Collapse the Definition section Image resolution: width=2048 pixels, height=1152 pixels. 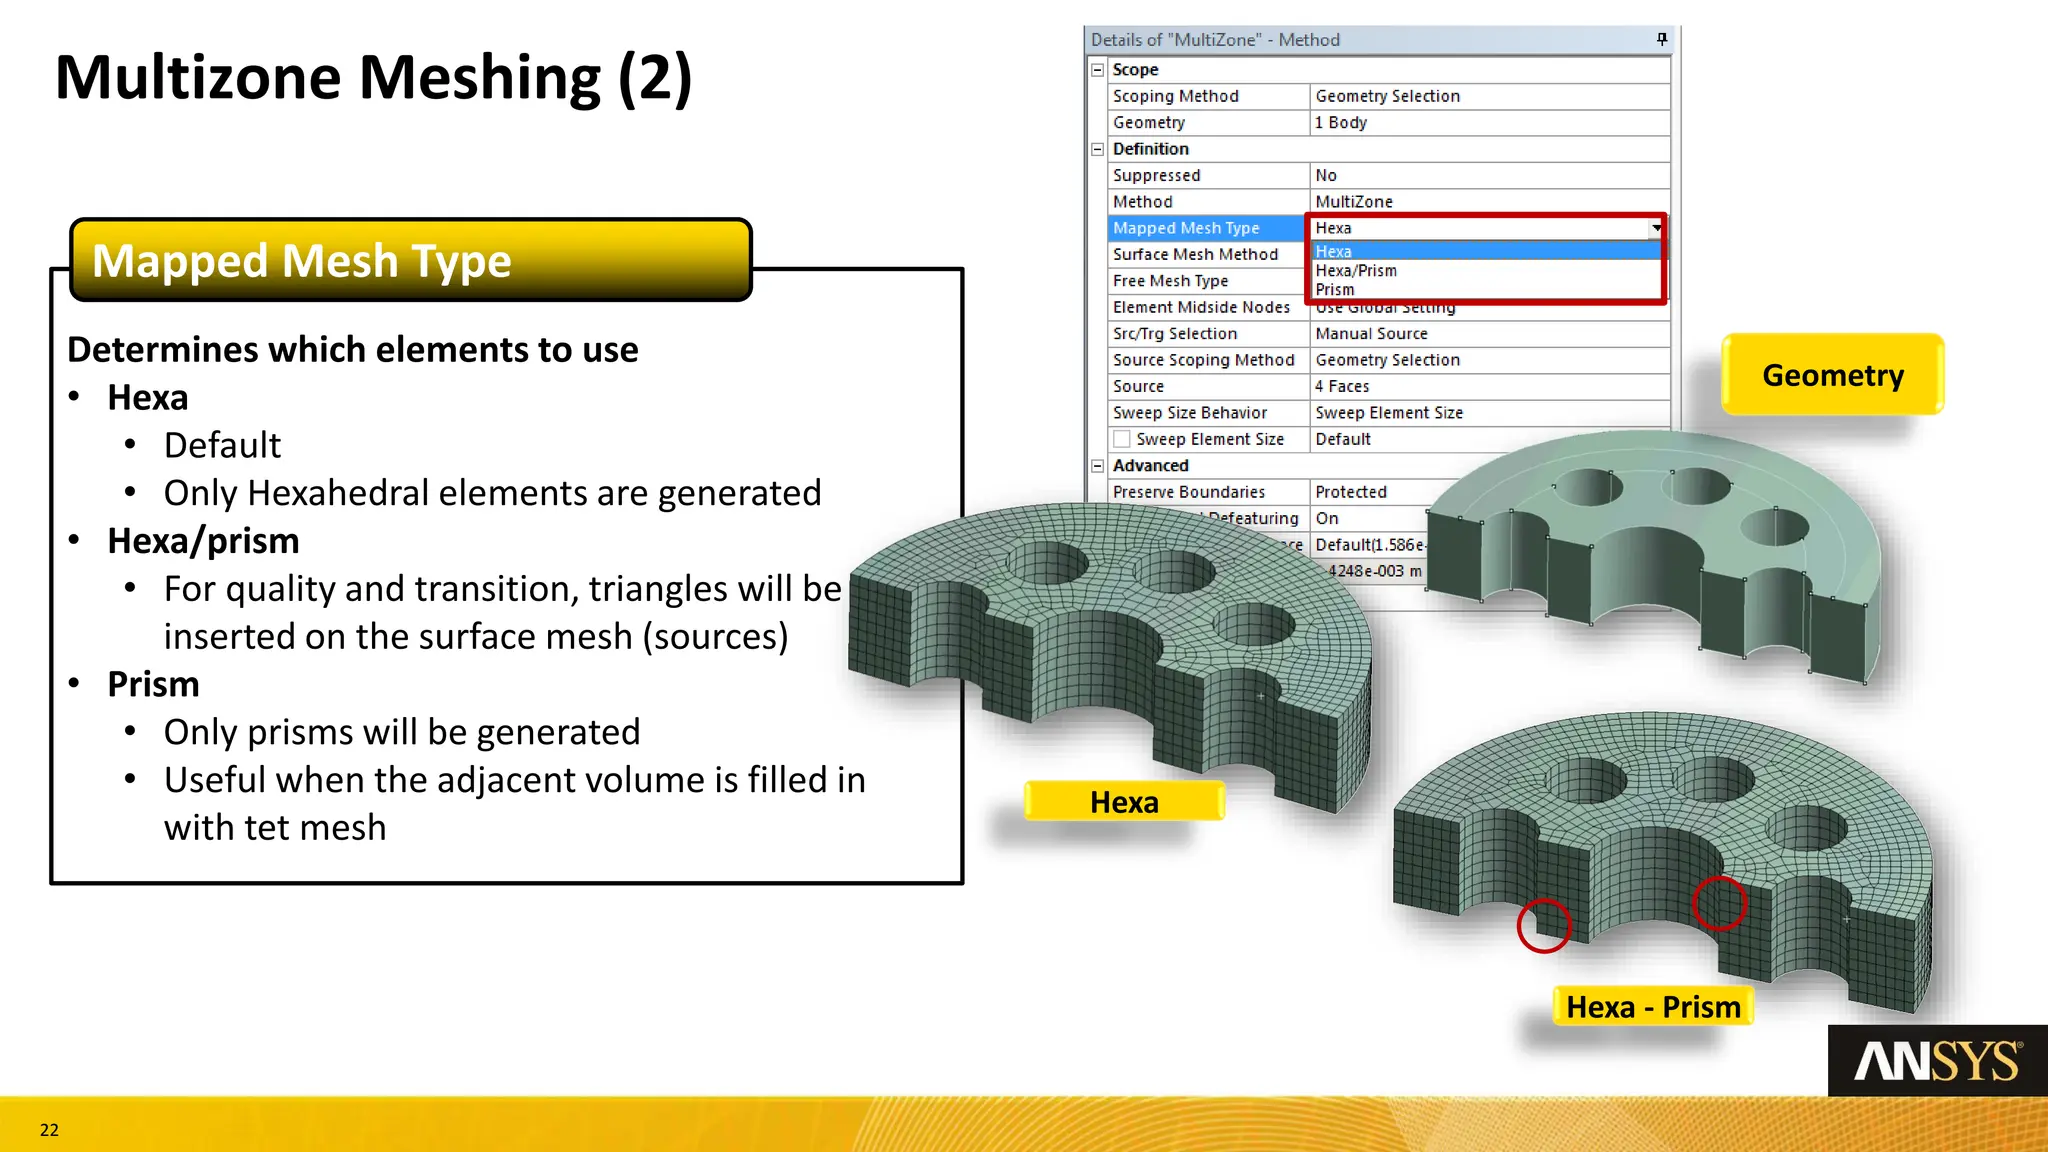1097,149
